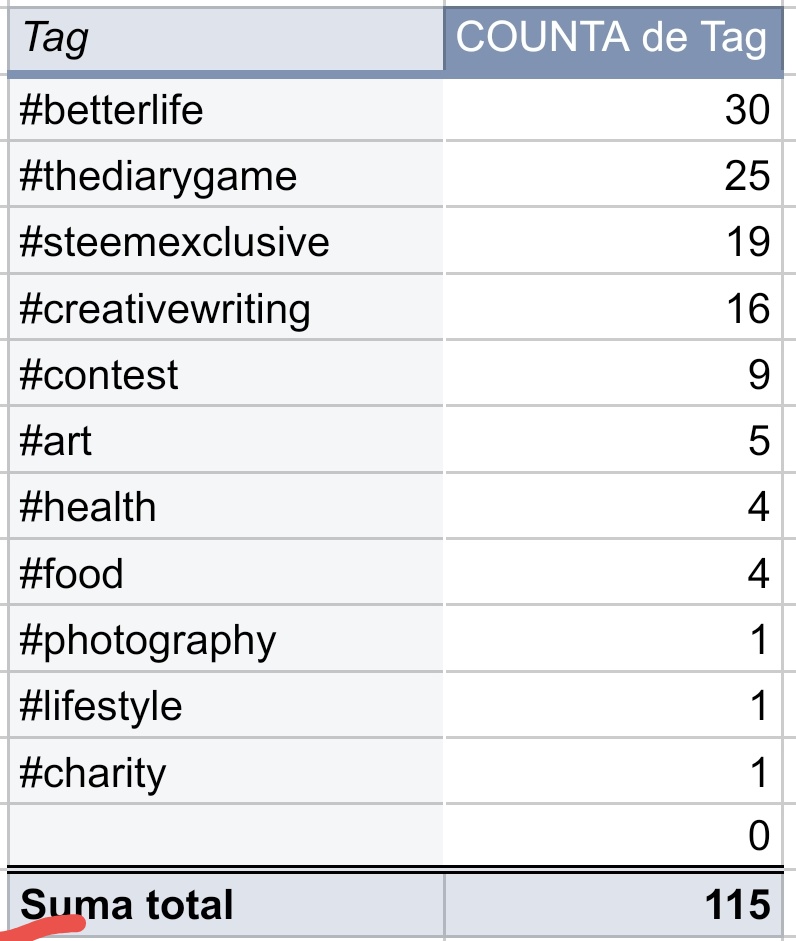Click the total value 115
This screenshot has width=796, height=941.
point(611,904)
